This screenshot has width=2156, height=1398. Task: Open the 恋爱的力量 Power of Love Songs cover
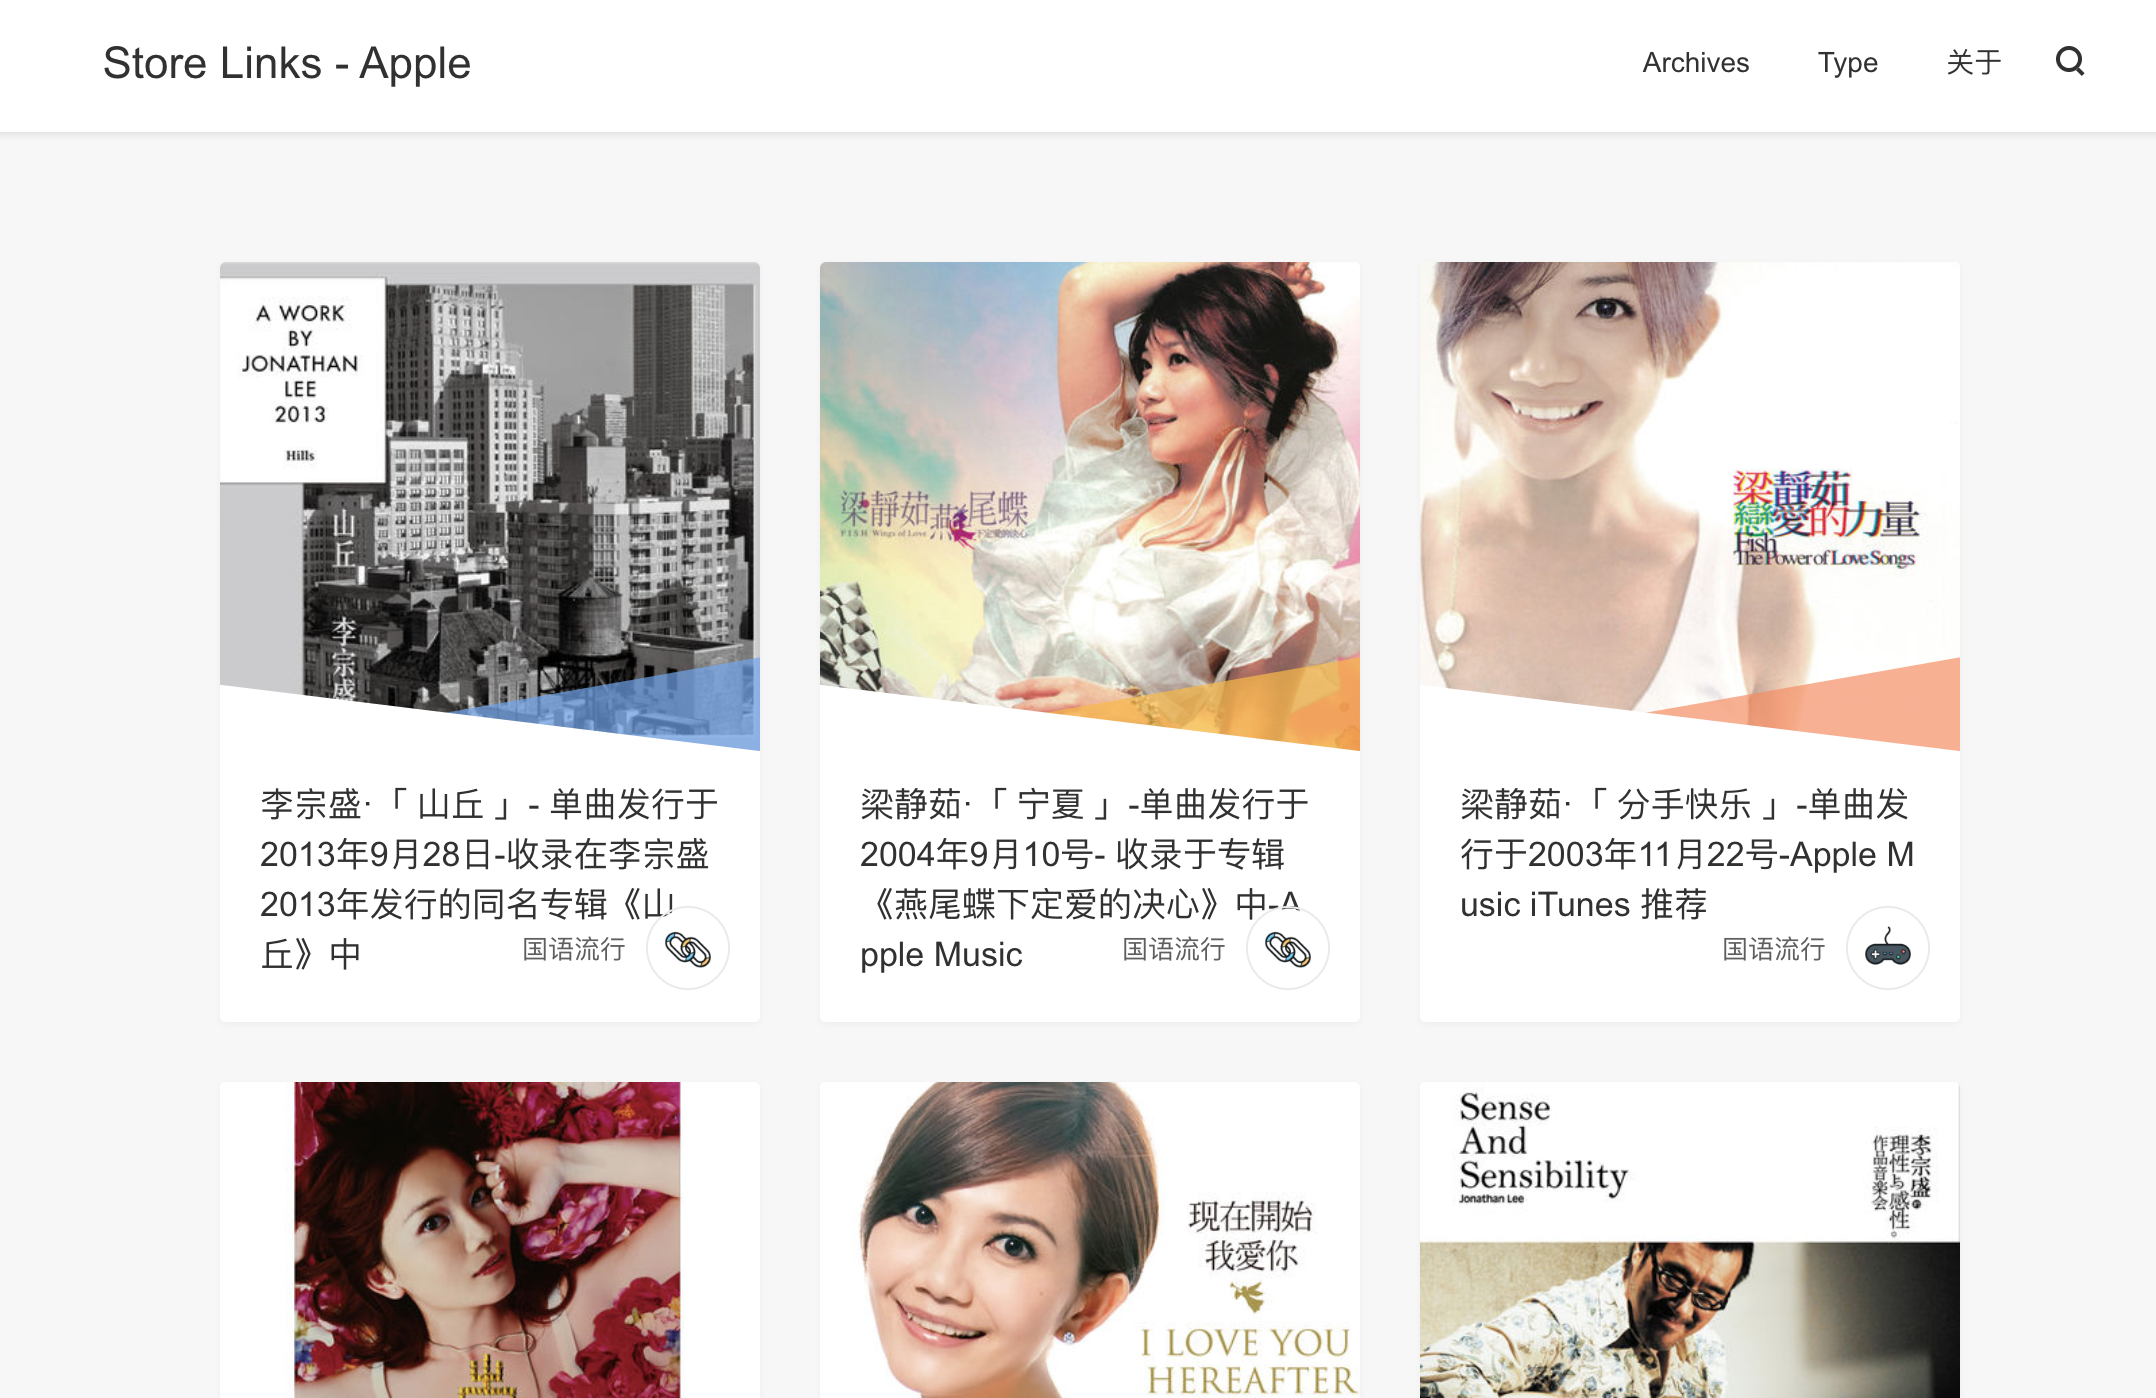pyautogui.click(x=1690, y=506)
